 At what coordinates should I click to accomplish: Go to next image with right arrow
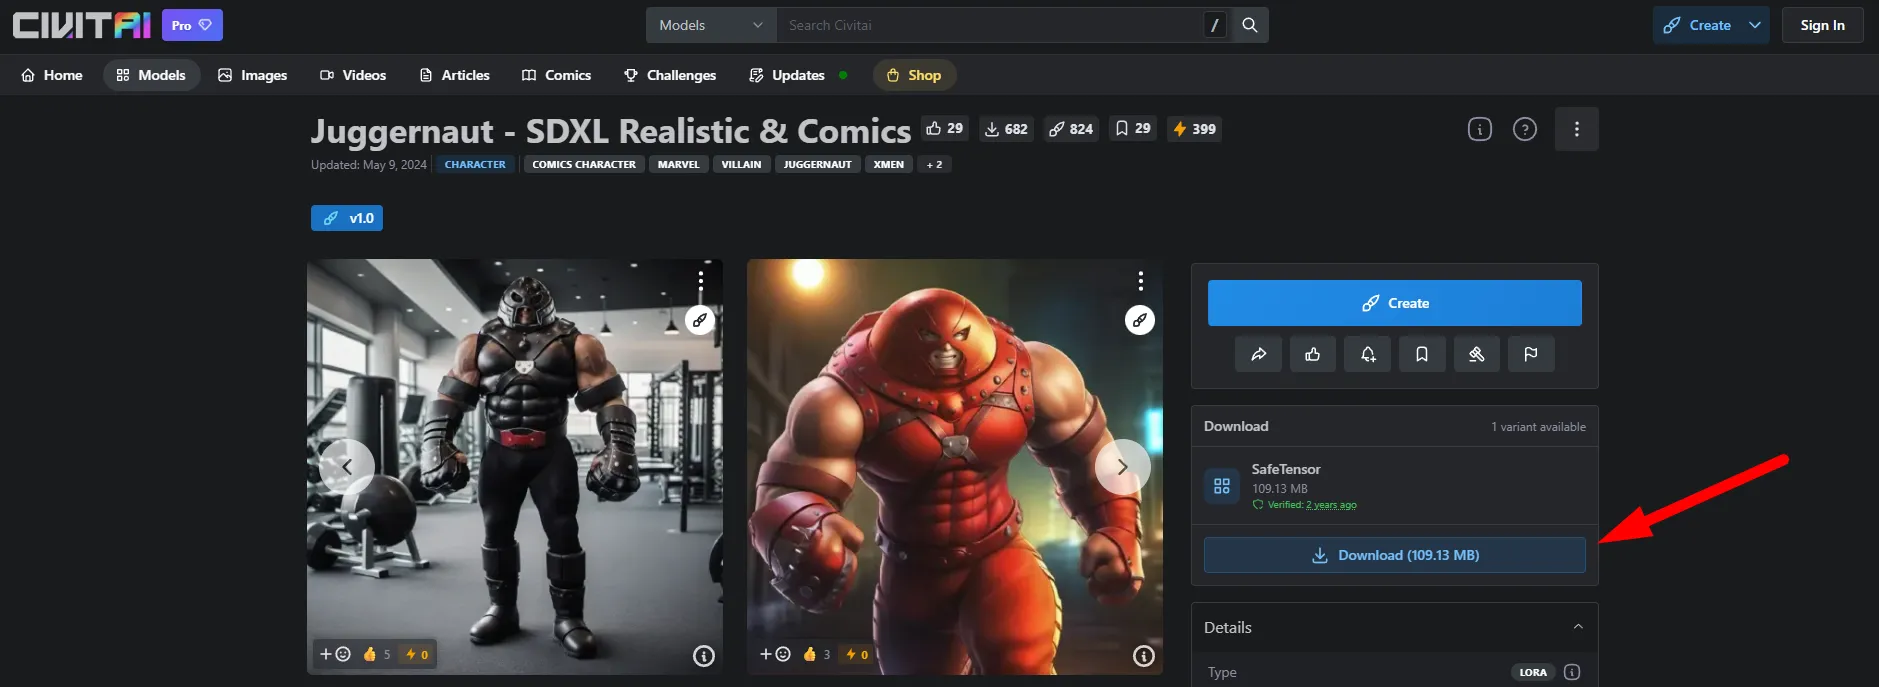[x=1123, y=466]
